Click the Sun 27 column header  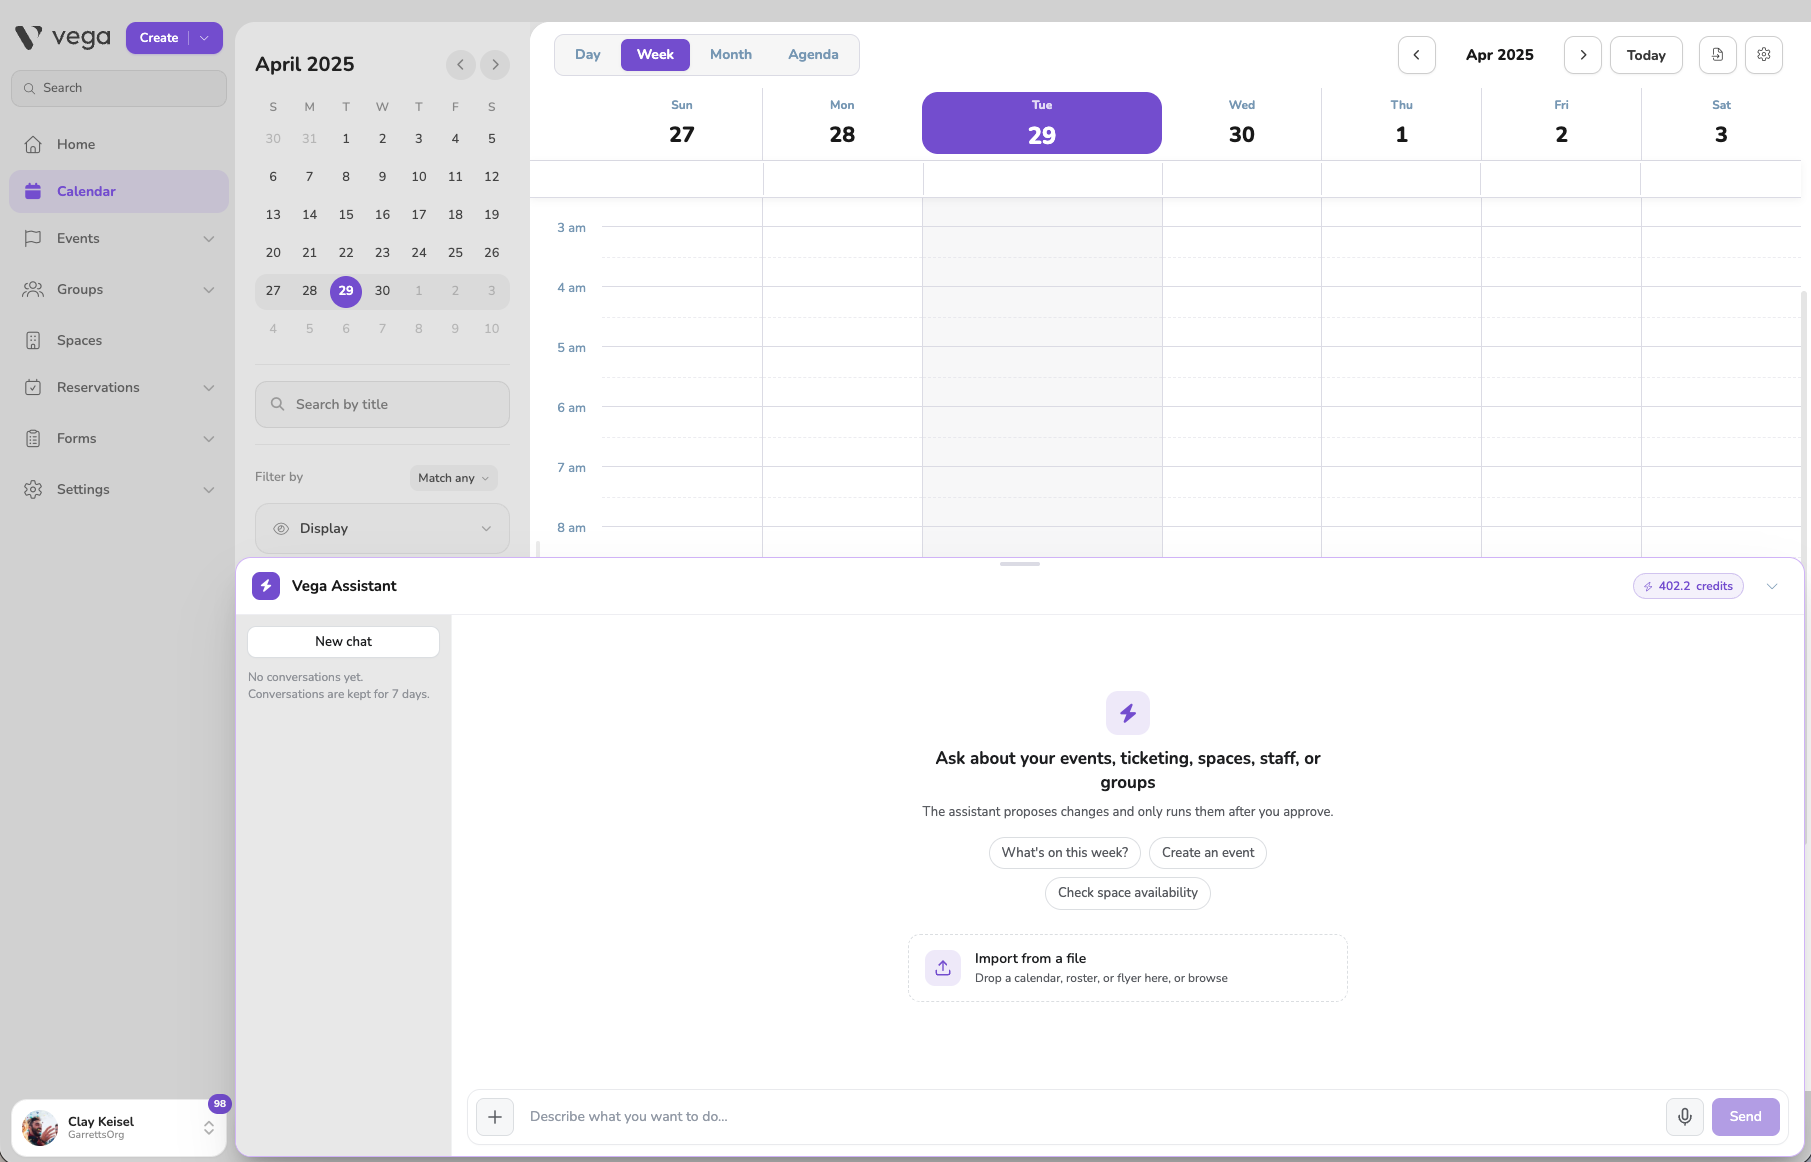coord(681,123)
